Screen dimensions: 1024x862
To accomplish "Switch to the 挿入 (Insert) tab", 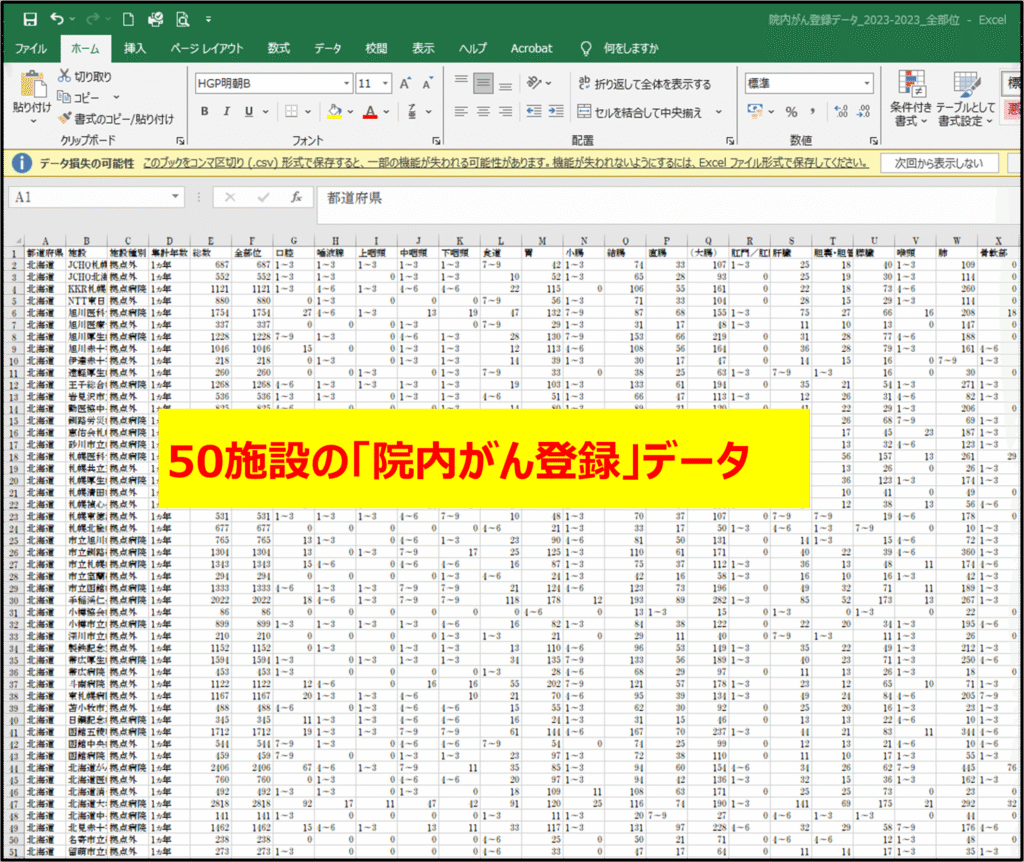I will (x=135, y=48).
